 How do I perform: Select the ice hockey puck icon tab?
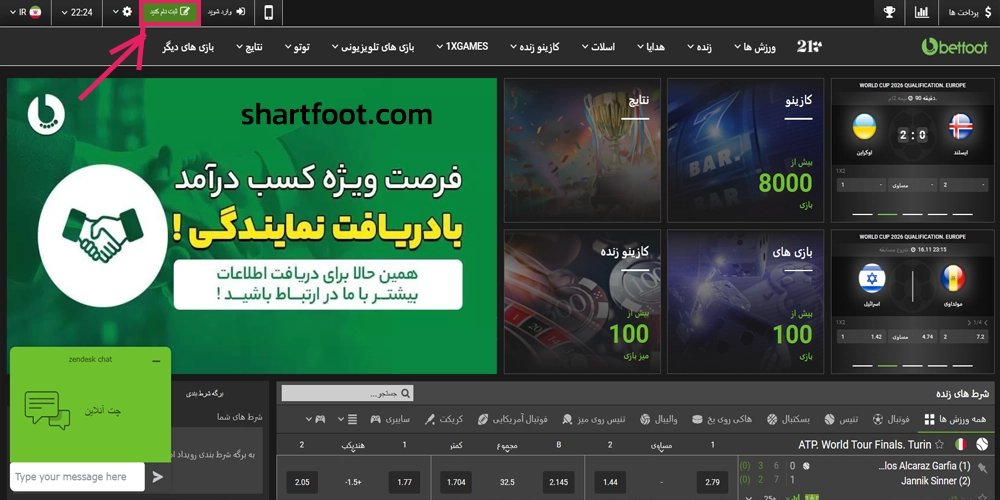(697, 419)
